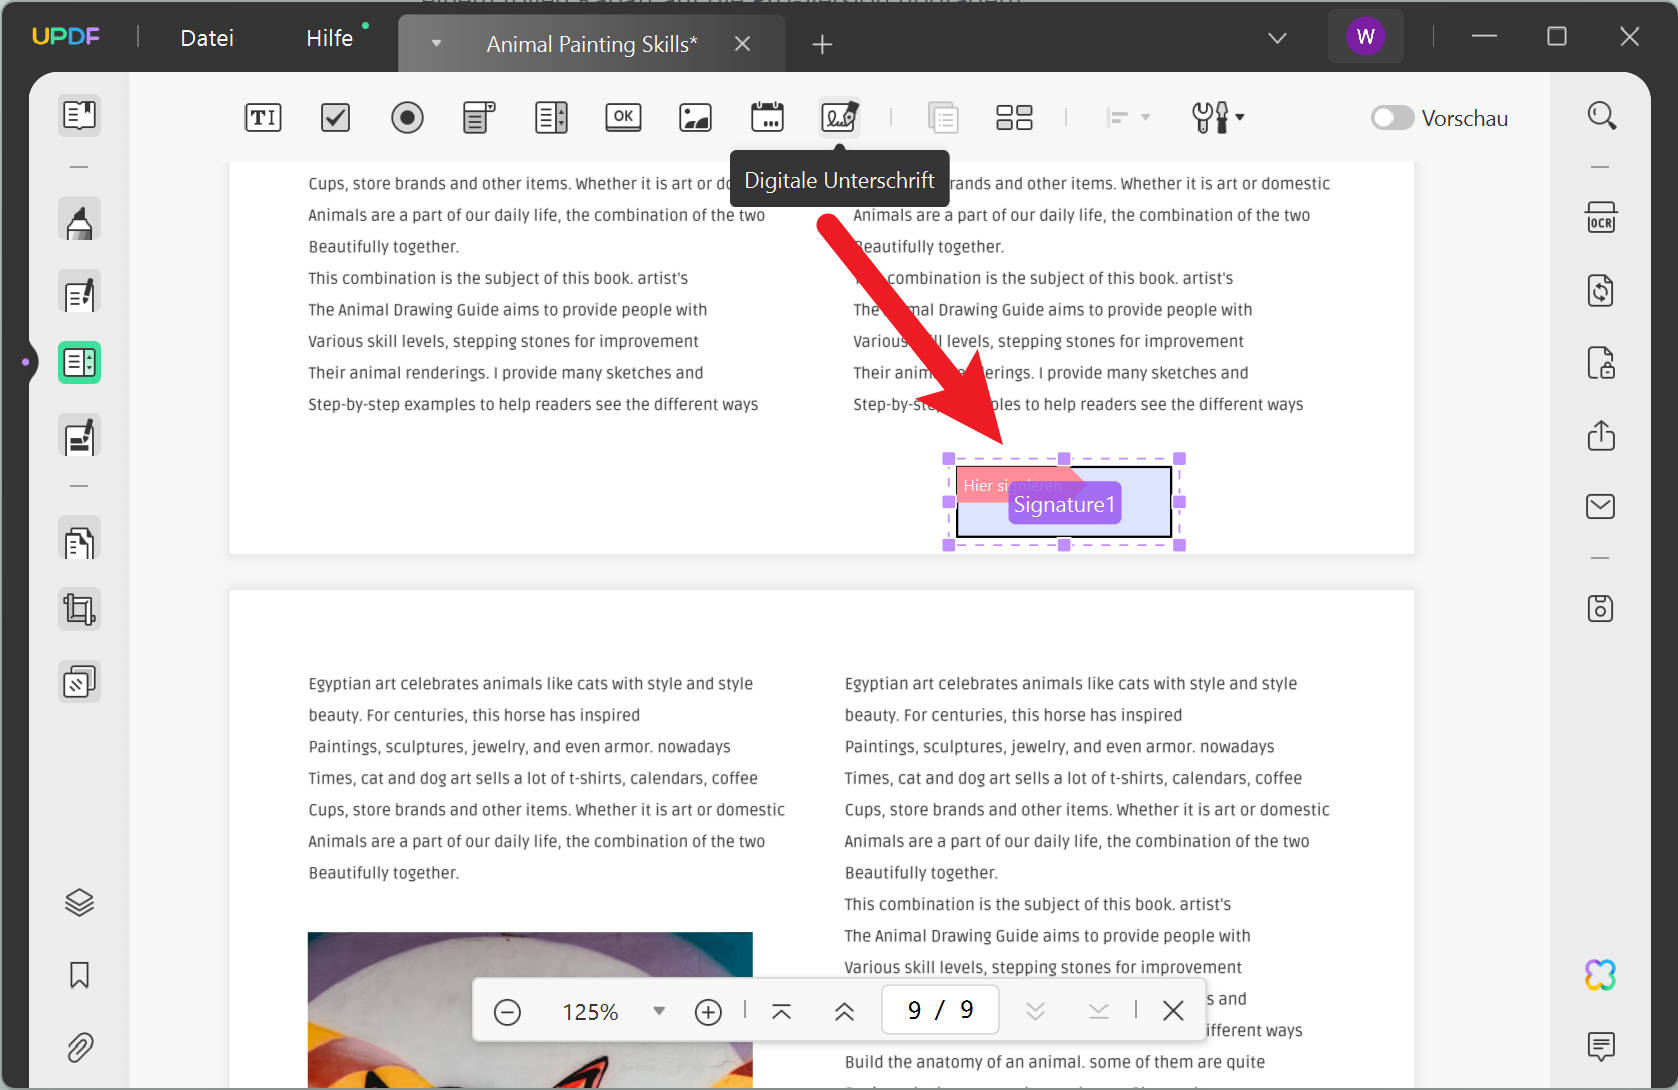Open the Datei menu
This screenshot has height=1090, width=1678.
[206, 37]
